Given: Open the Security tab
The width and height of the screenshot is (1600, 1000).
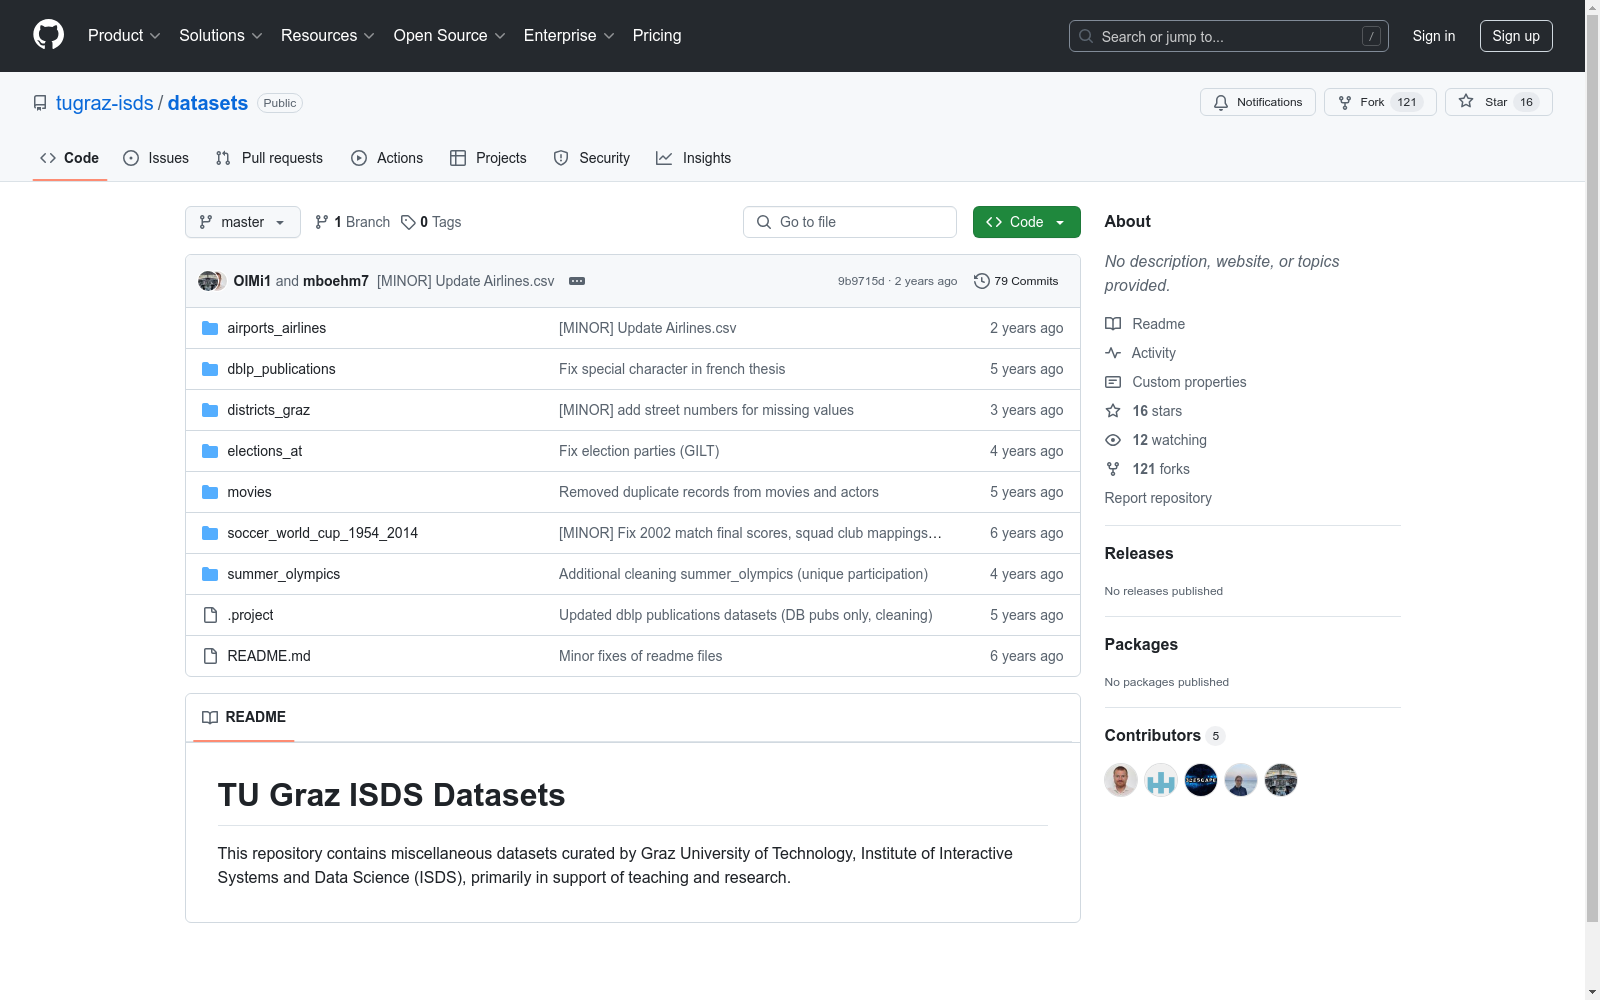Looking at the screenshot, I should 592,158.
